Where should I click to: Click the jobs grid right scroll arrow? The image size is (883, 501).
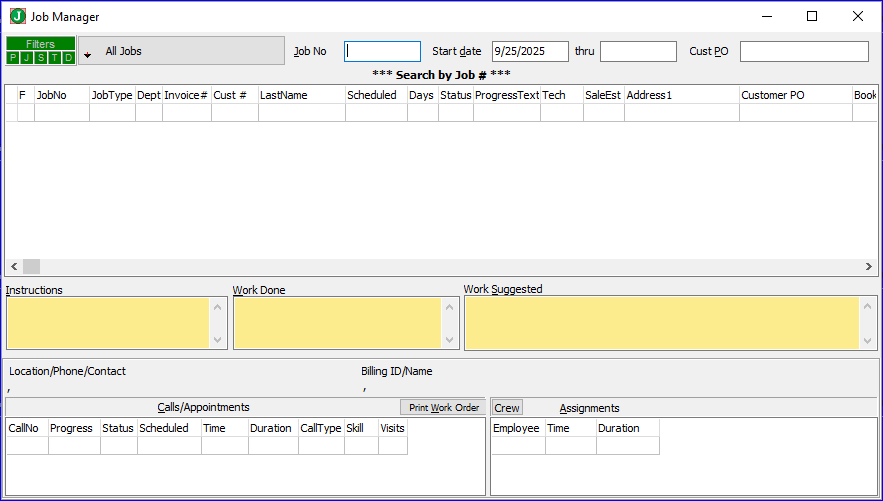click(x=869, y=266)
